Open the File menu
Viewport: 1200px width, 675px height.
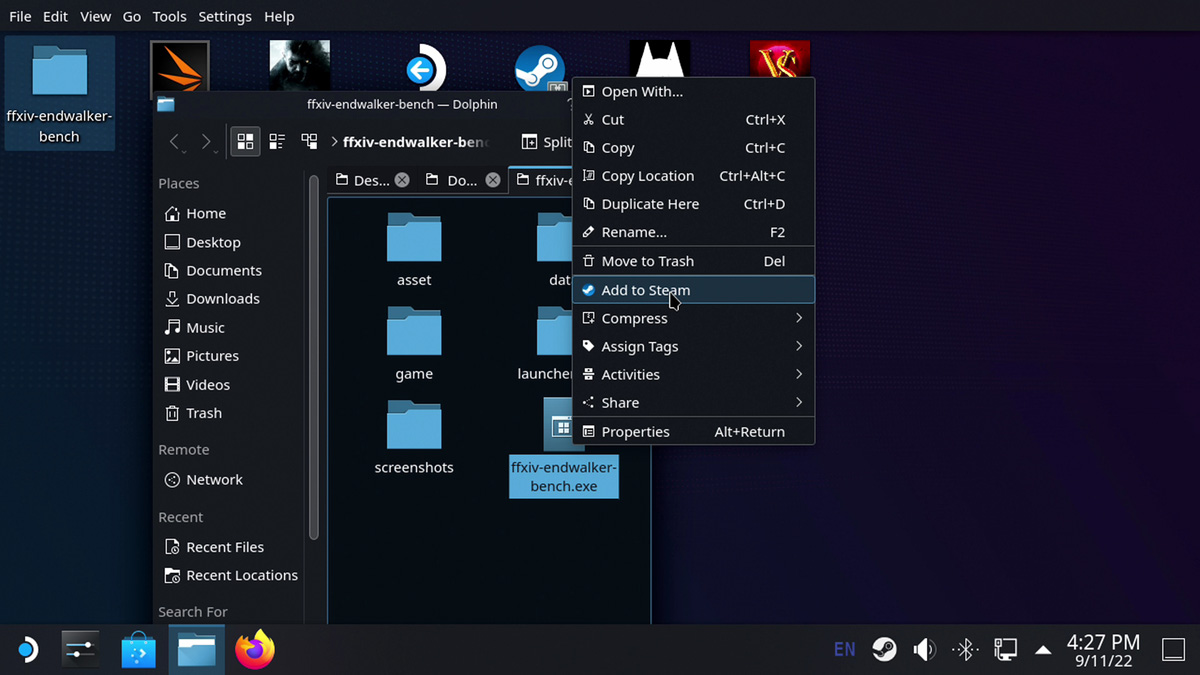click(20, 16)
